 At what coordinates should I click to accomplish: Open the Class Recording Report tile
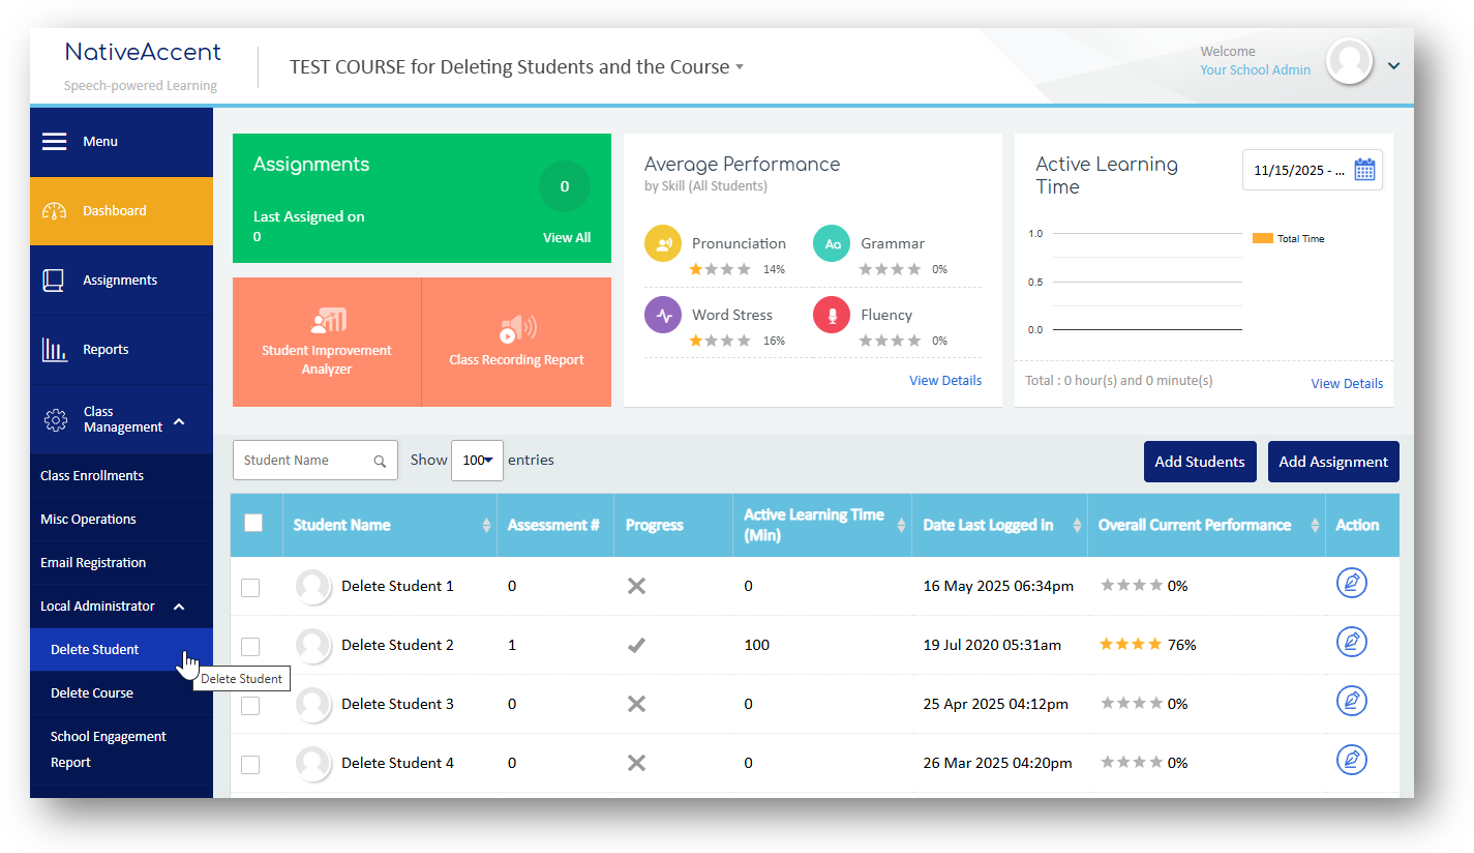pos(516,342)
